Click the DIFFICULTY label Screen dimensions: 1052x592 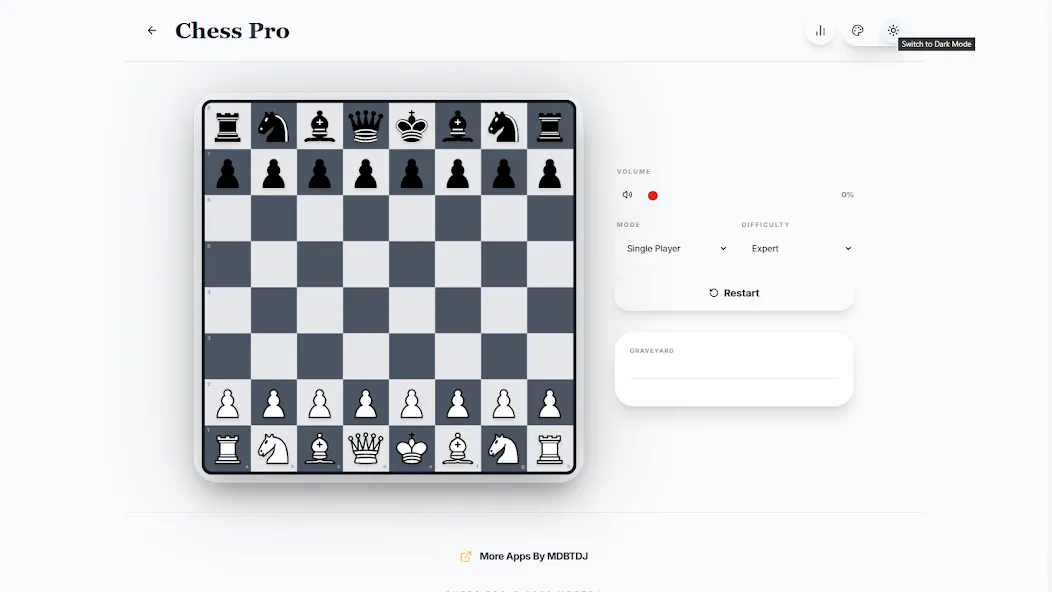[766, 225]
